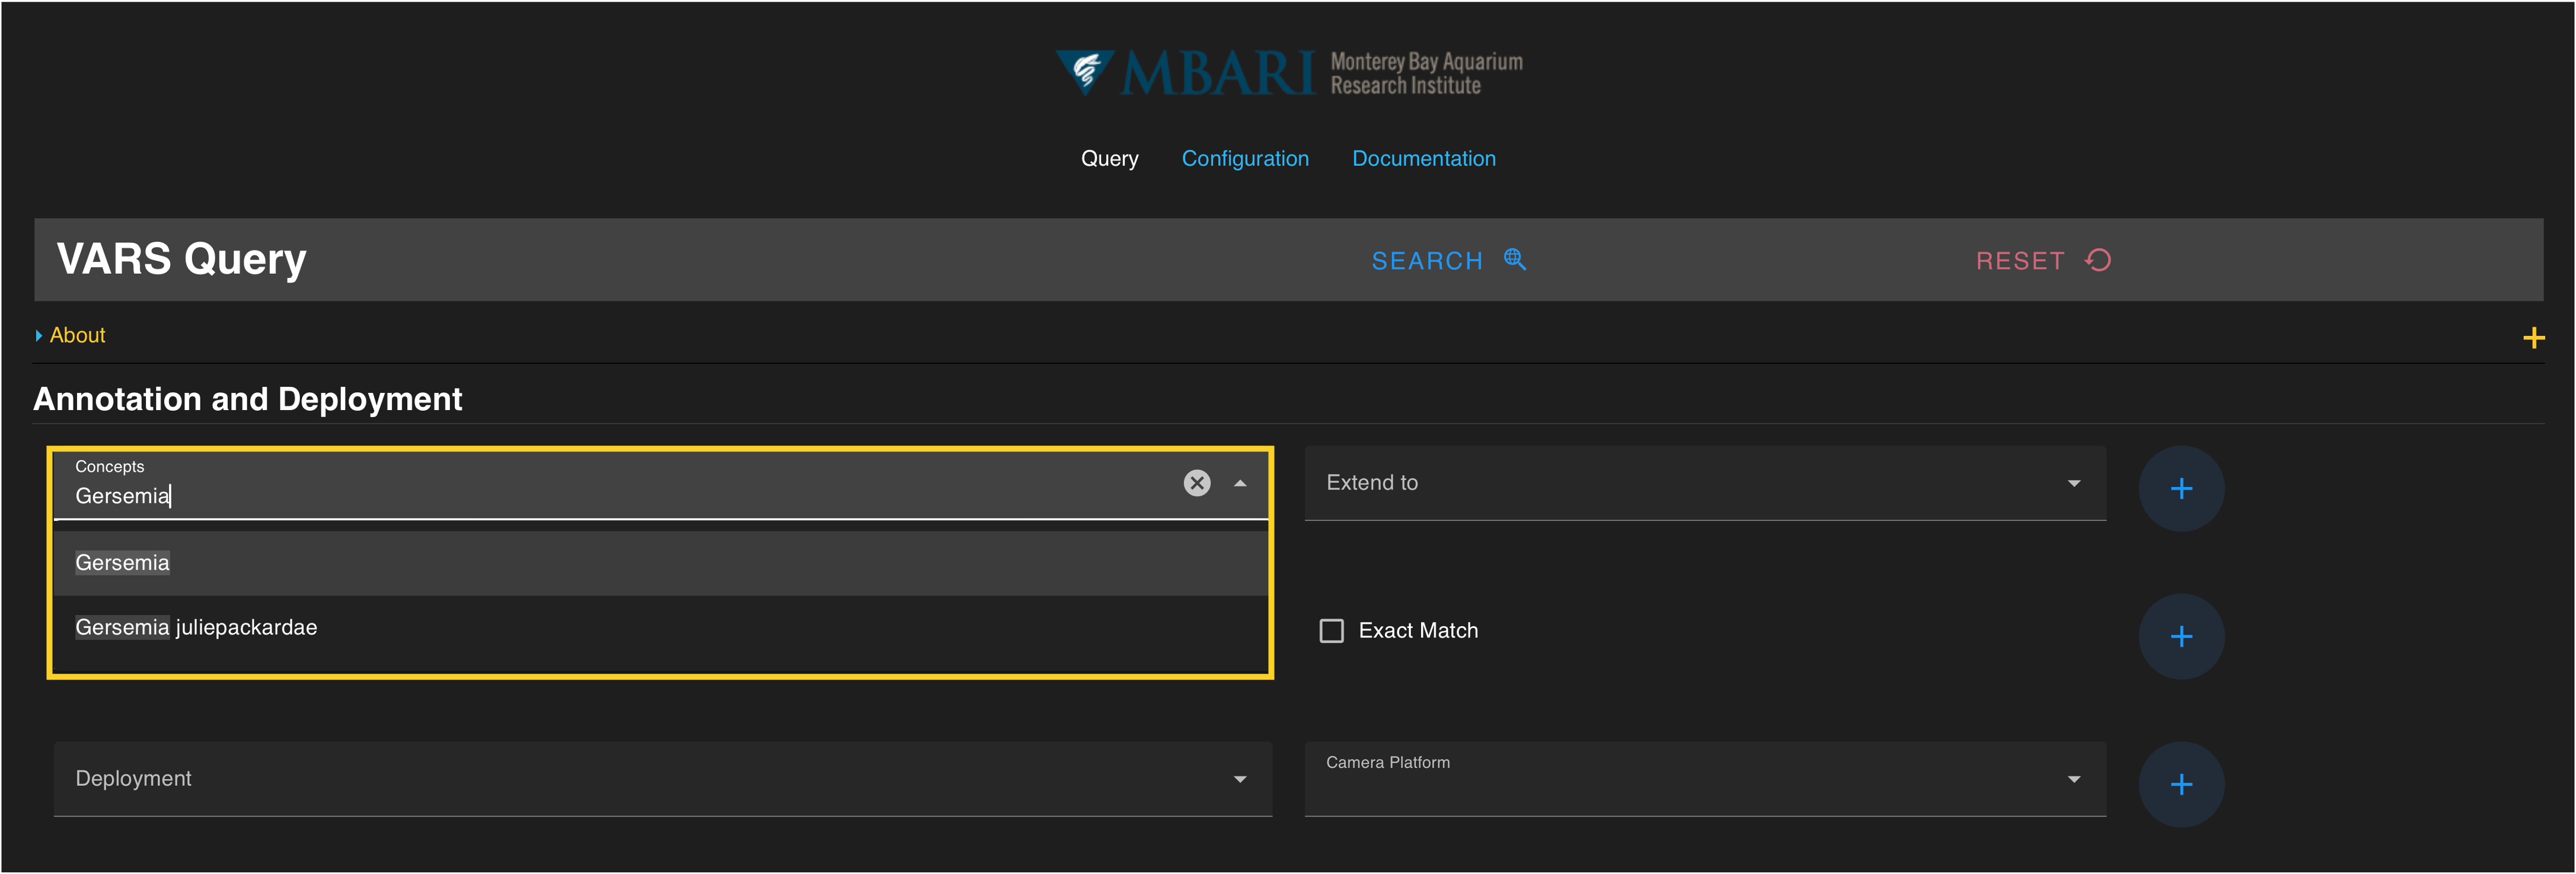Enable the Exact Match checkbox
The height and width of the screenshot is (874, 2576).
tap(1331, 631)
